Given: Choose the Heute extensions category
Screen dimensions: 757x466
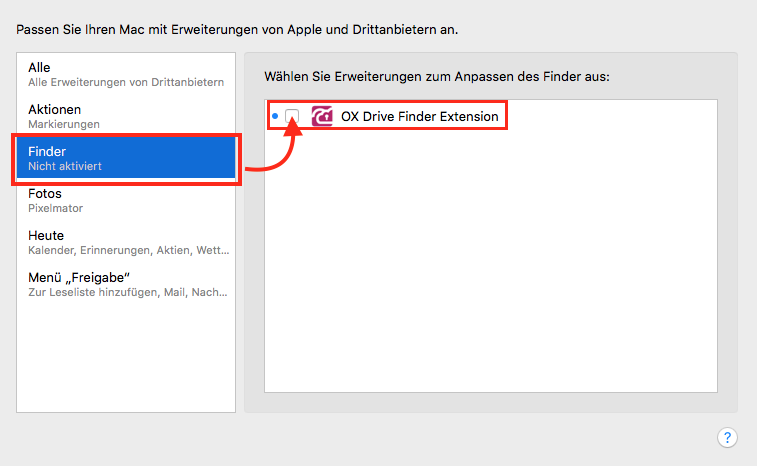Looking at the screenshot, I should 126,242.
